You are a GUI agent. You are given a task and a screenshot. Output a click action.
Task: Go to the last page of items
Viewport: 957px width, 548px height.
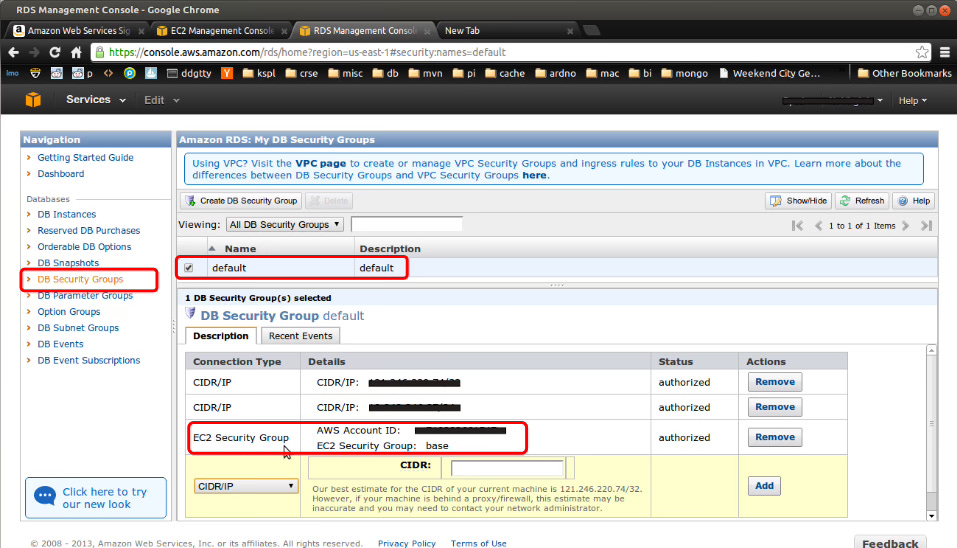(926, 226)
